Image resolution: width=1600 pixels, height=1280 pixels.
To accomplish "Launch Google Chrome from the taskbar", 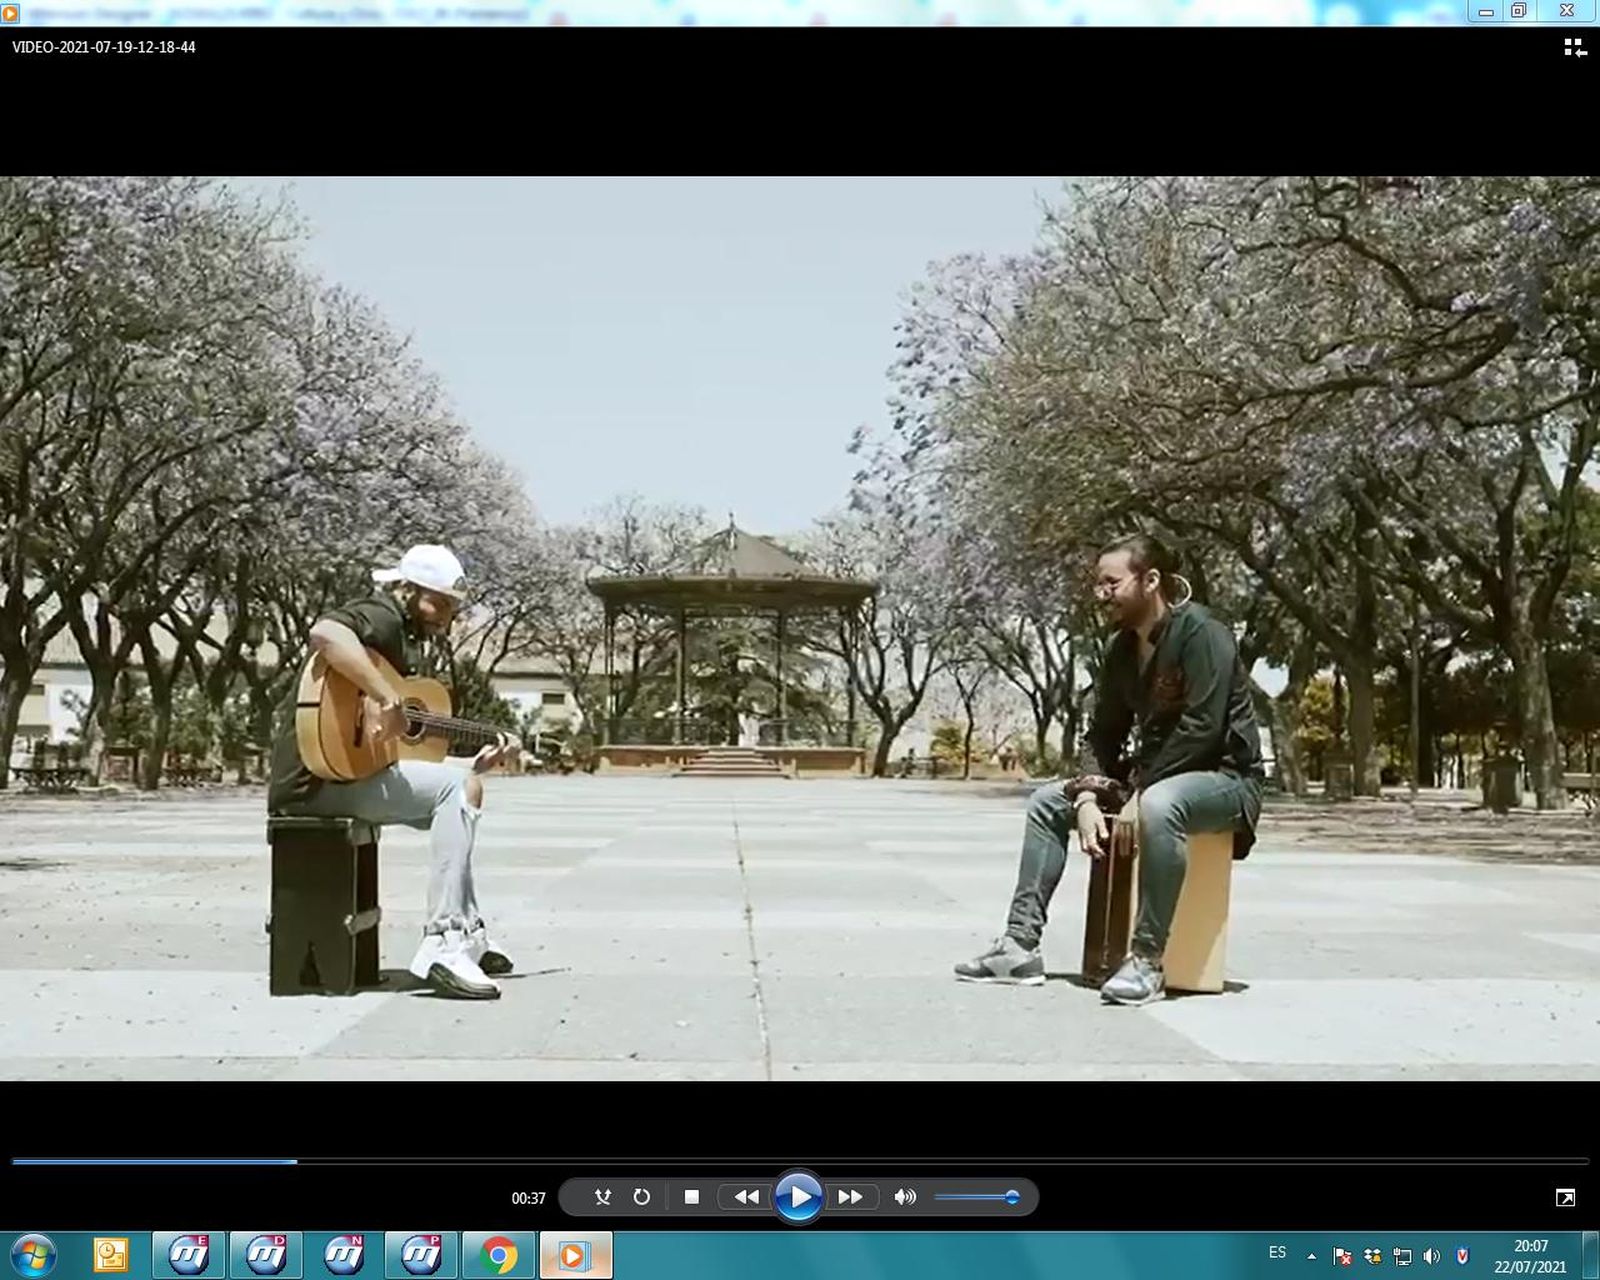I will coord(499,1256).
